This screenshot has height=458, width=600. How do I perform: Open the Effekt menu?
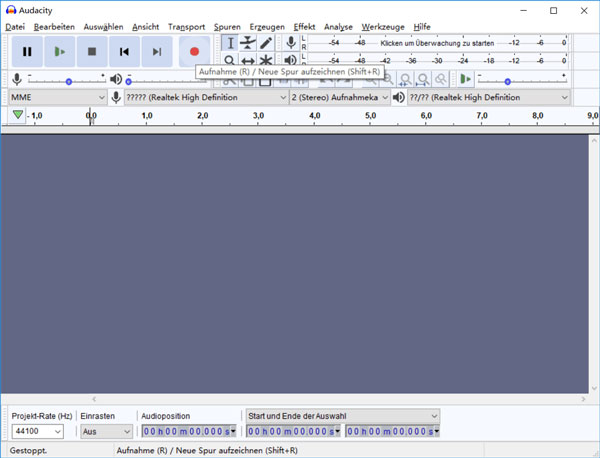[304, 27]
